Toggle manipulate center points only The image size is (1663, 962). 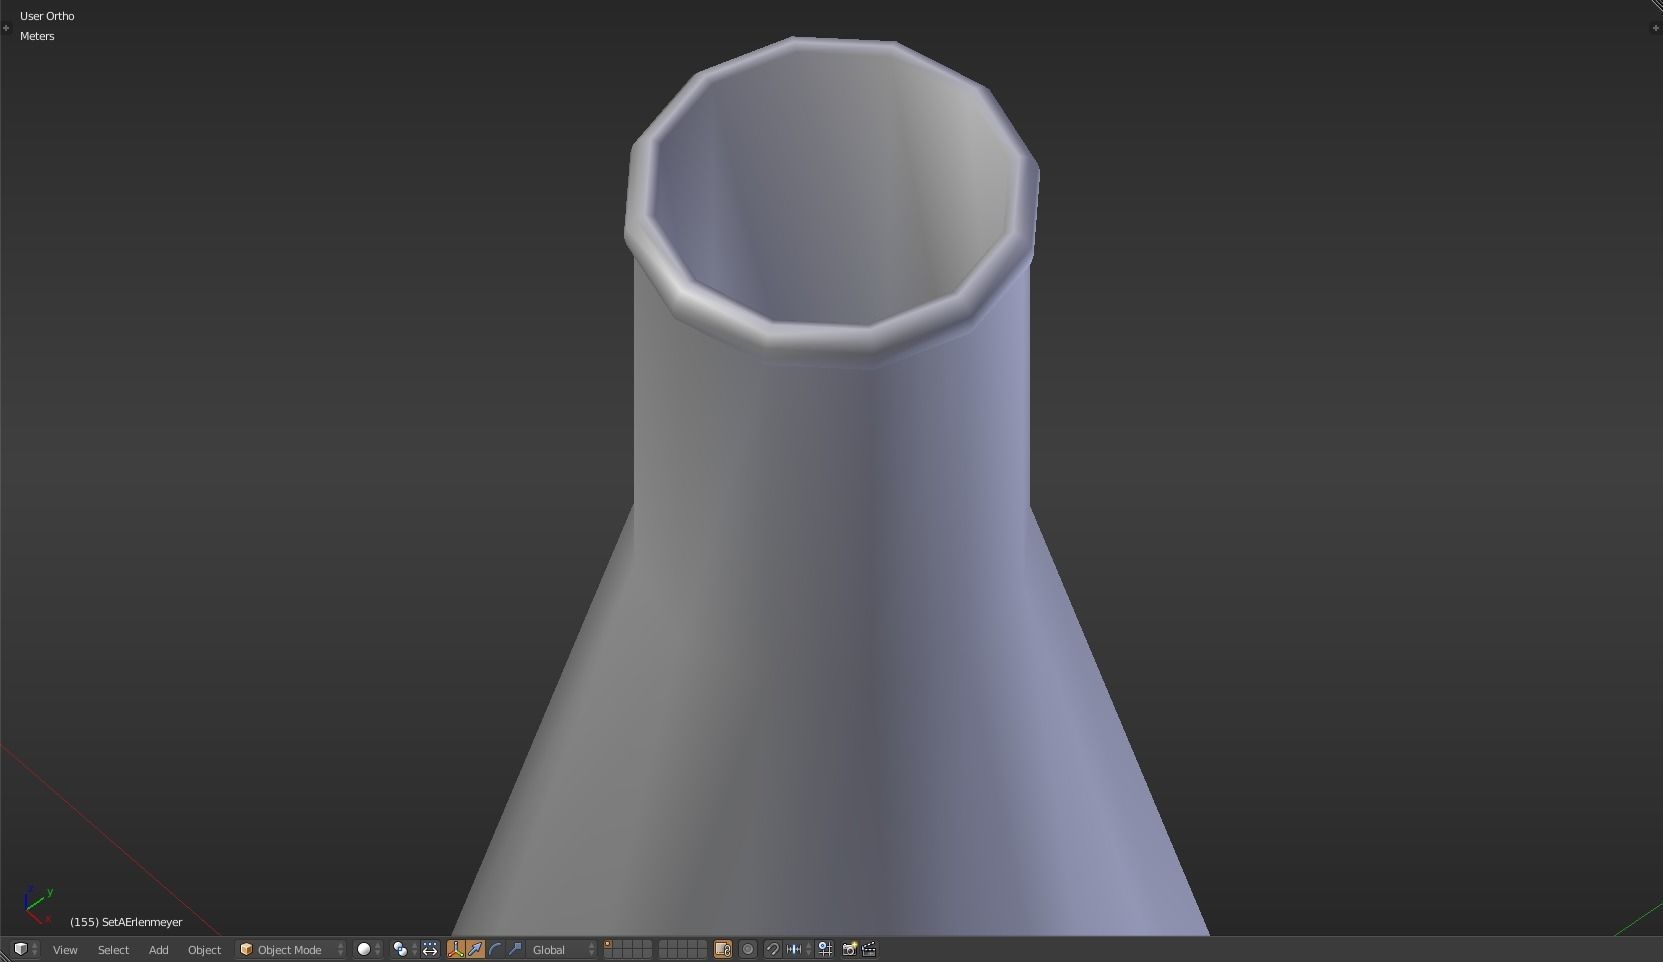coord(430,949)
